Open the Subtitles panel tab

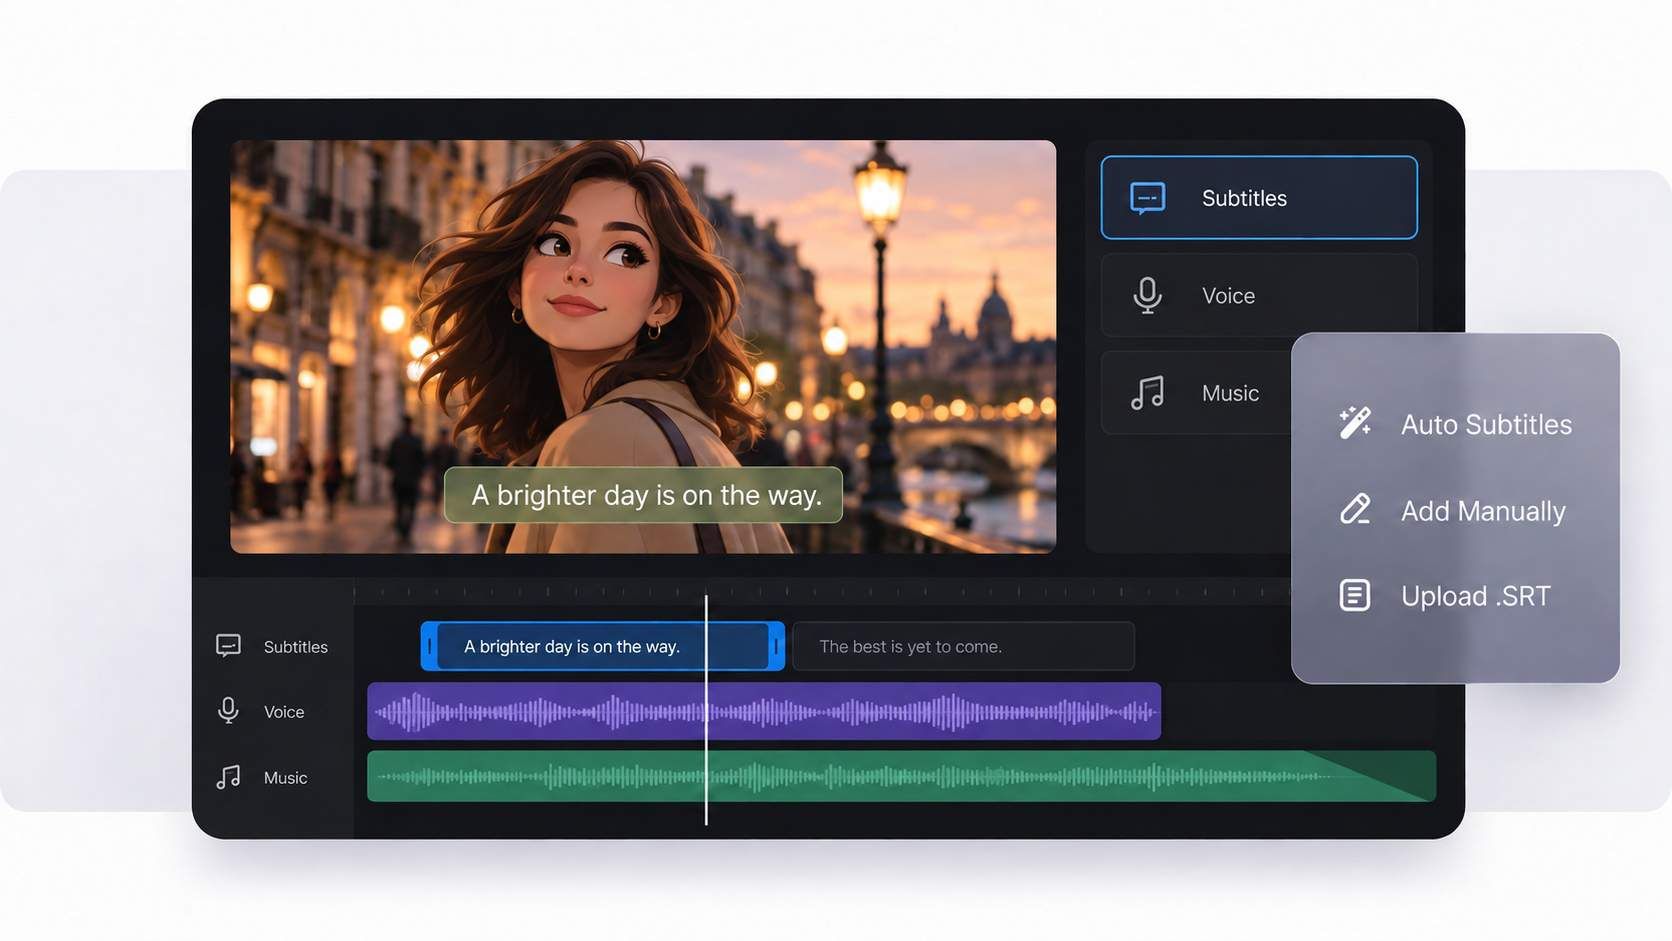(x=1259, y=197)
